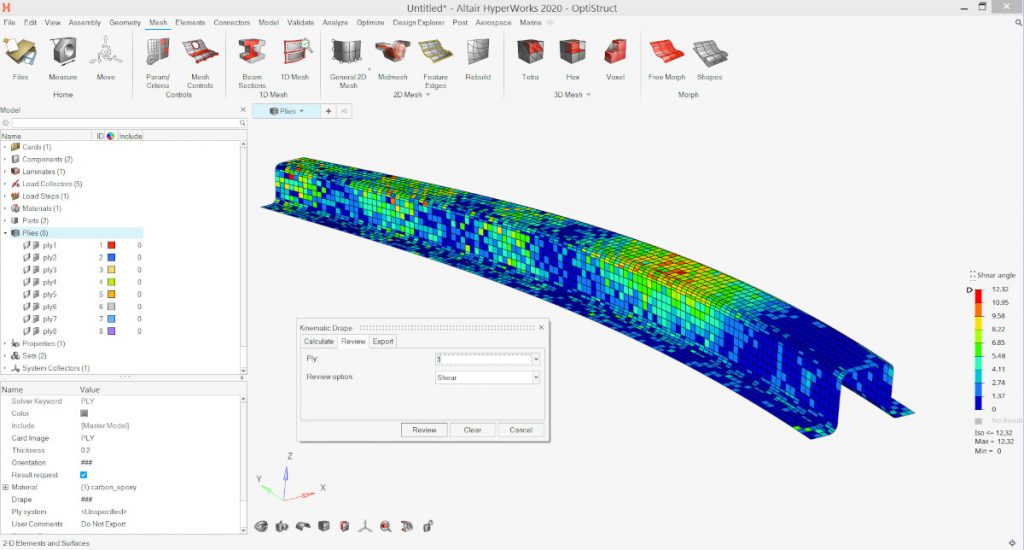Image resolution: width=1024 pixels, height=550 pixels.
Task: Select the Hex mesh tool
Action: pos(572,53)
